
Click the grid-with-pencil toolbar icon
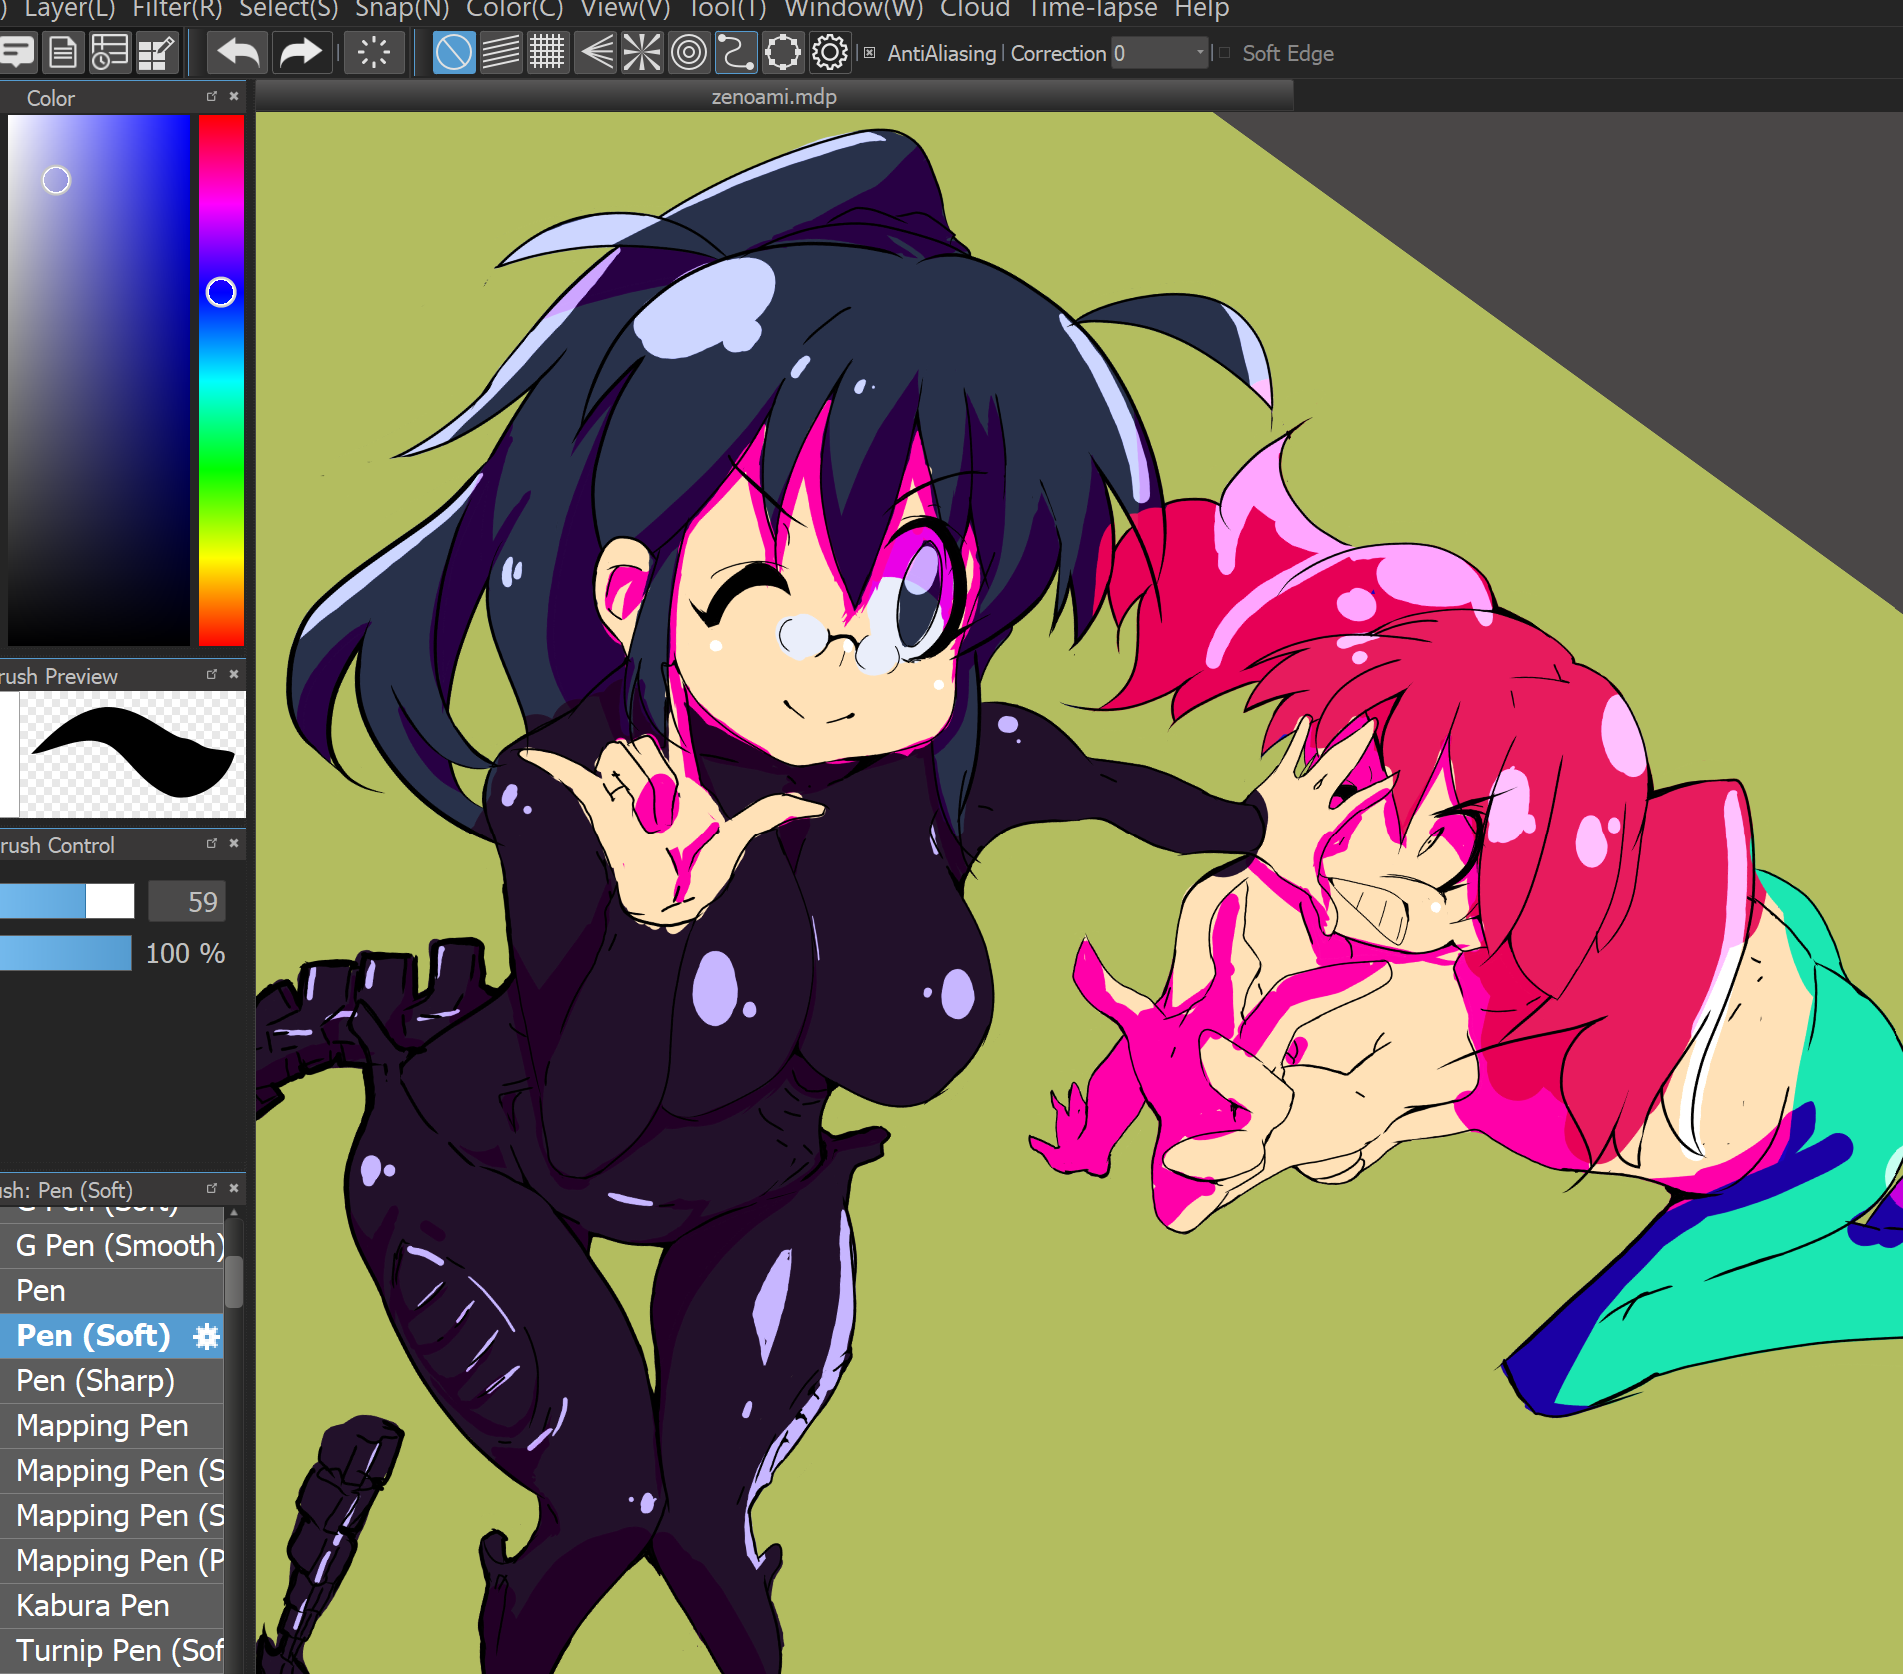pyautogui.click(x=156, y=52)
